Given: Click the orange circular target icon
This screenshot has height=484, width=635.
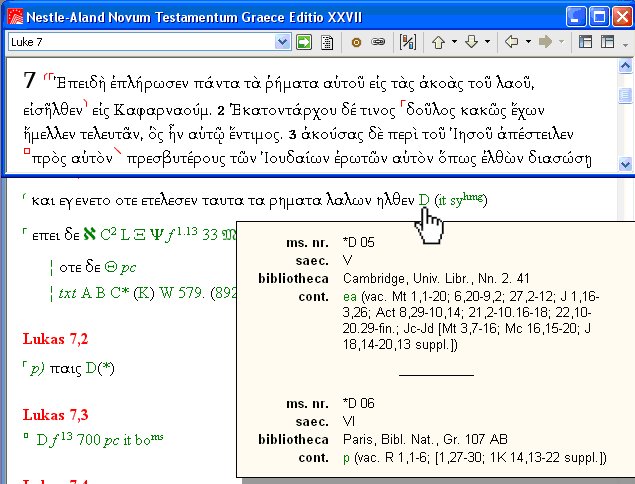Looking at the screenshot, I should (356, 42).
